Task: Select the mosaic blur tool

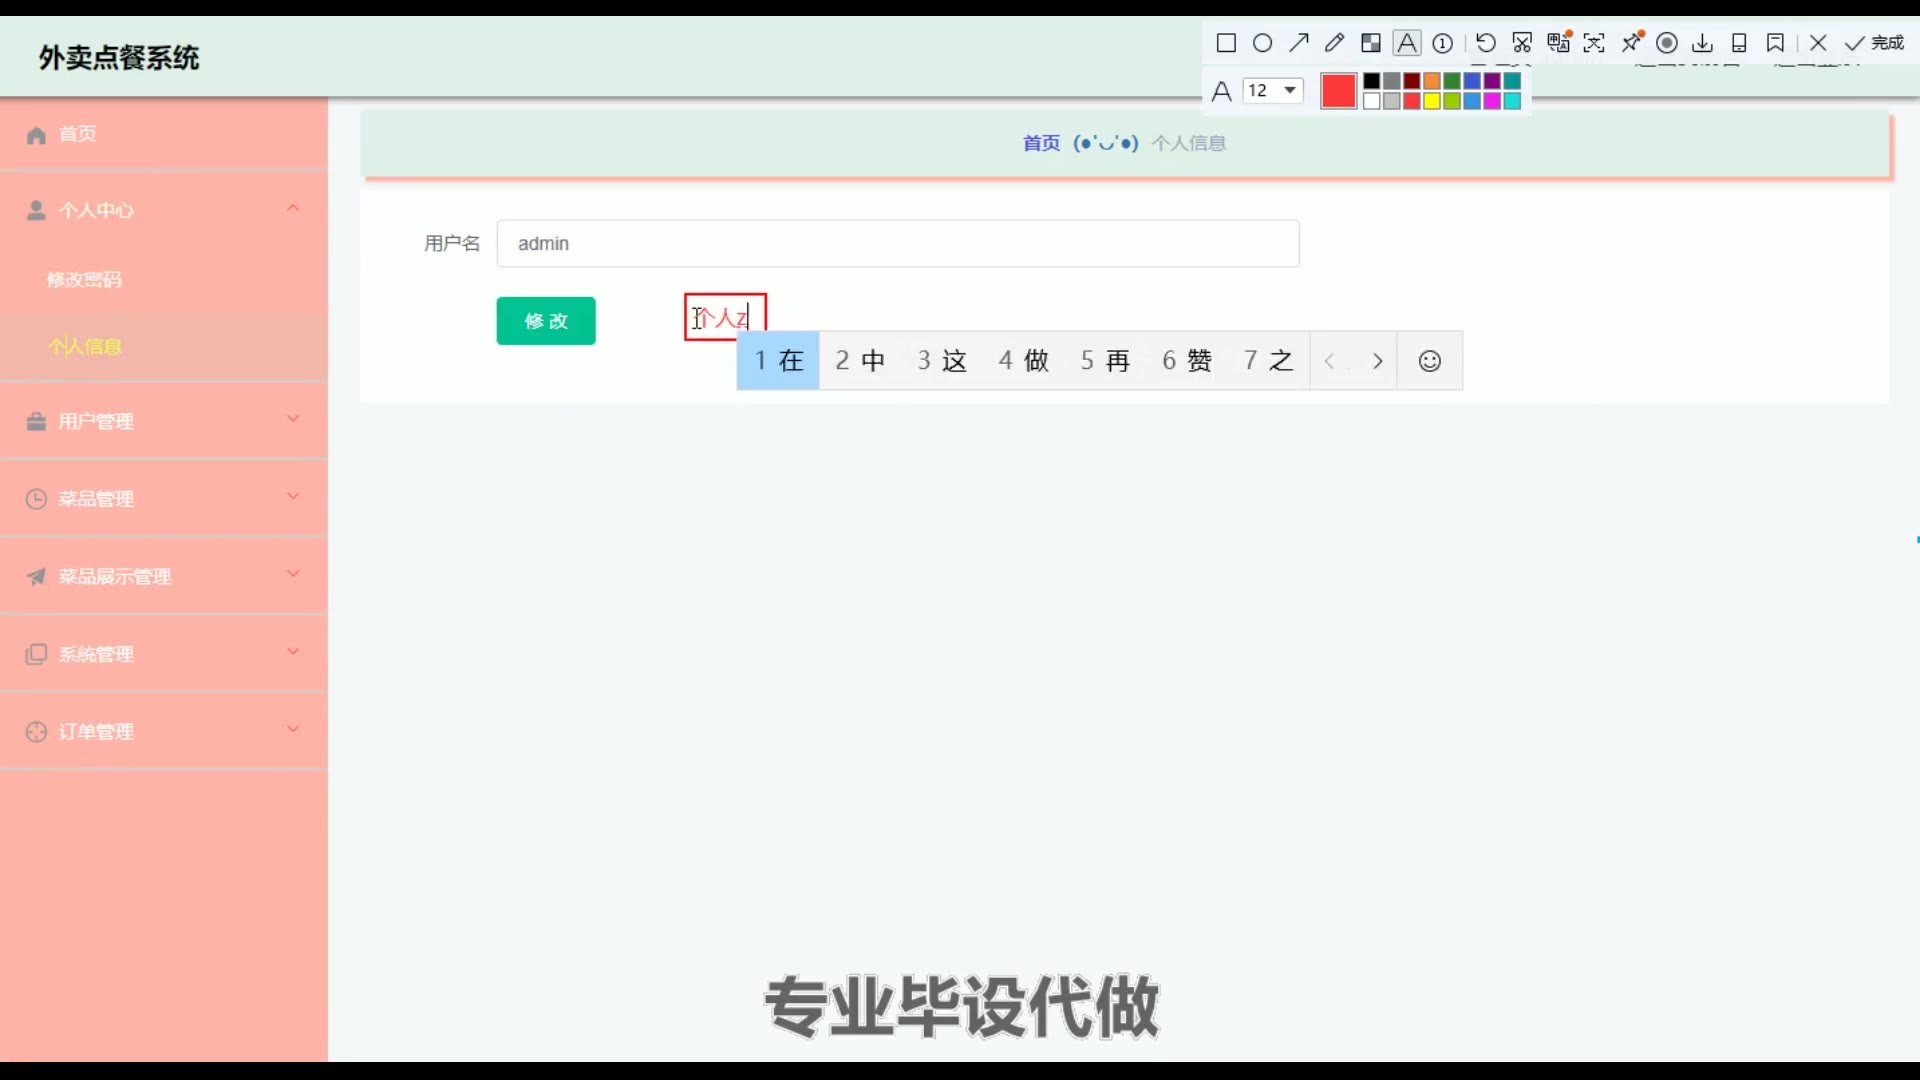Action: (x=1370, y=43)
